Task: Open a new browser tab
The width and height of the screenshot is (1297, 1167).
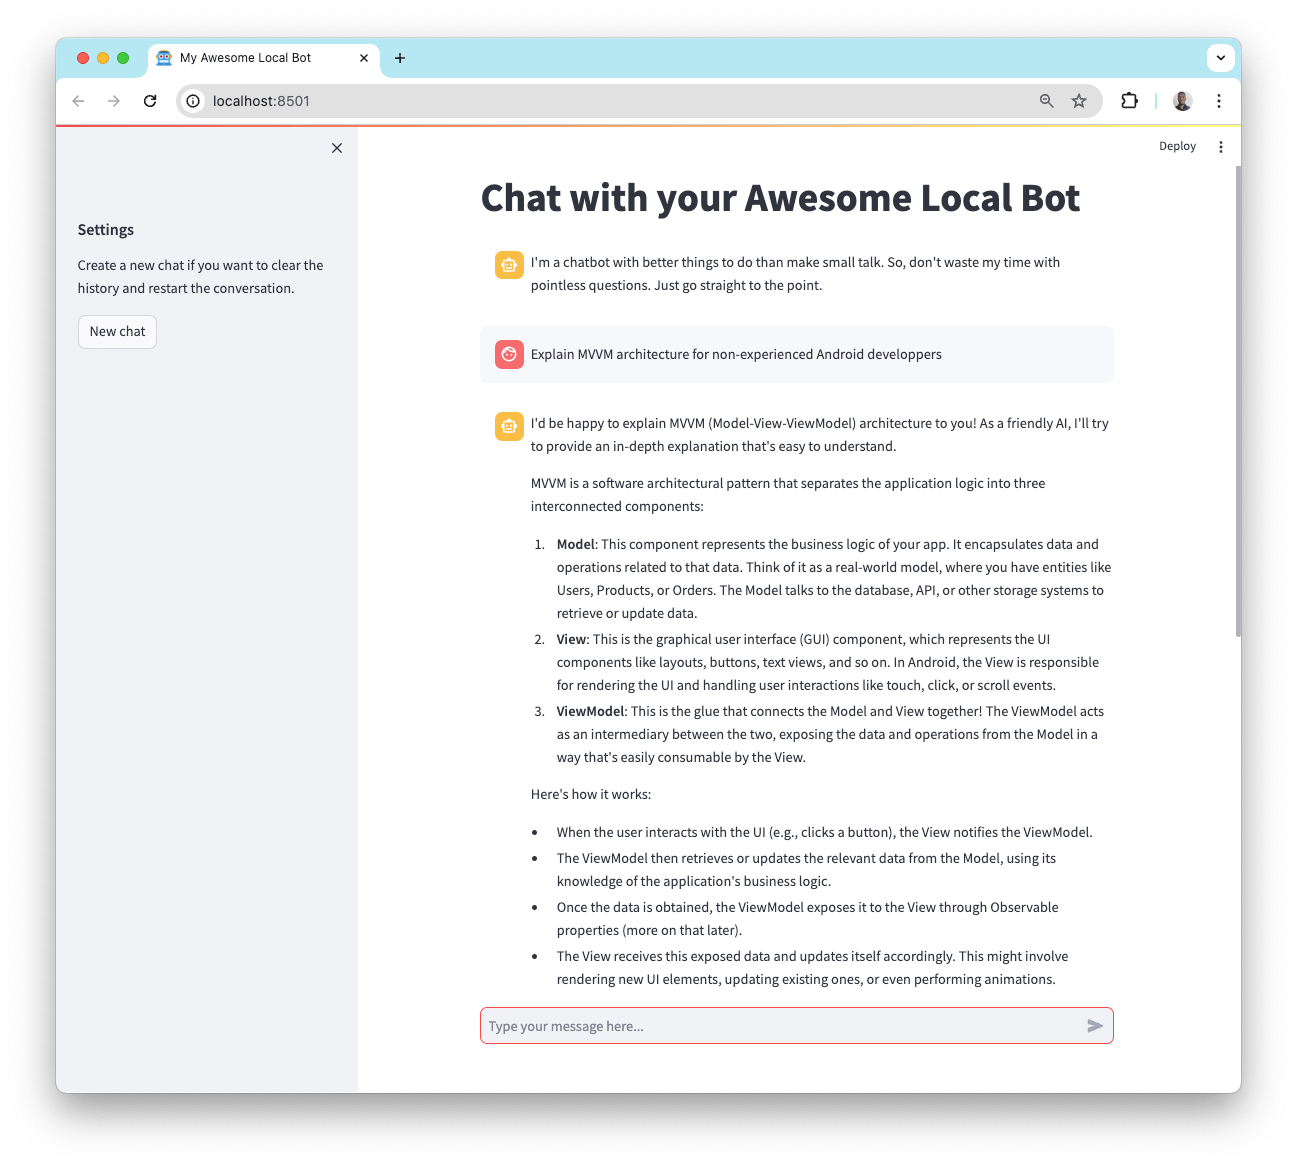Action: [400, 57]
